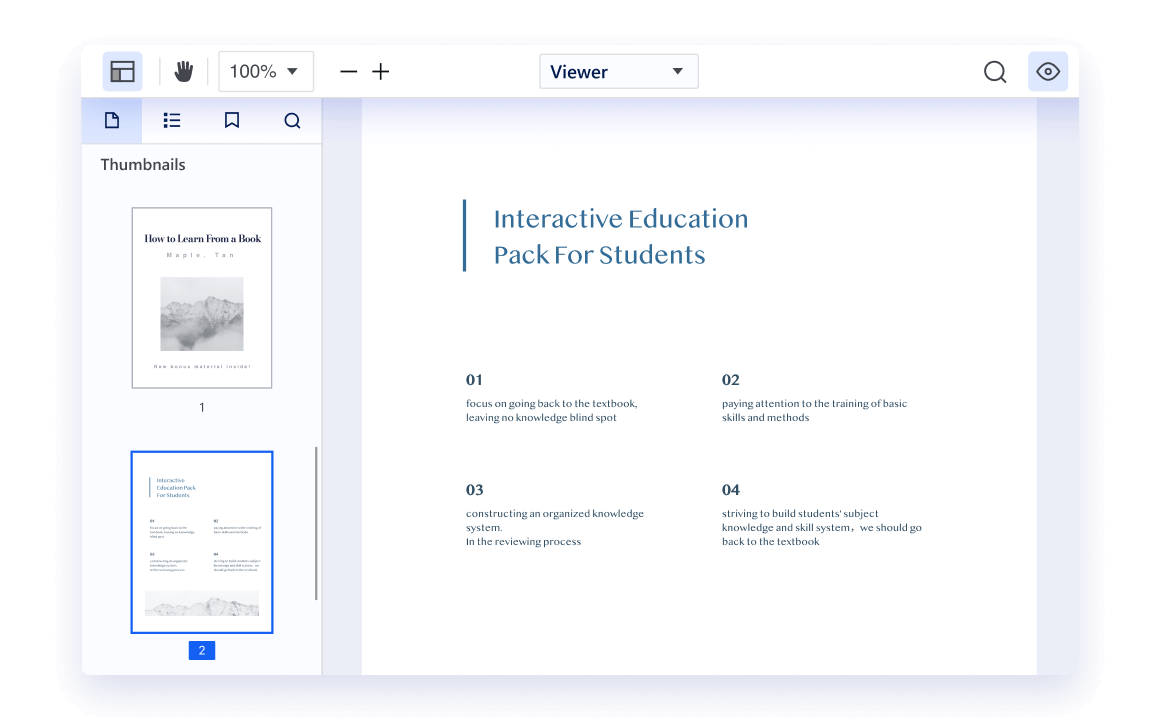Click the '01' section heading in the document
1160x720 pixels.
click(474, 380)
